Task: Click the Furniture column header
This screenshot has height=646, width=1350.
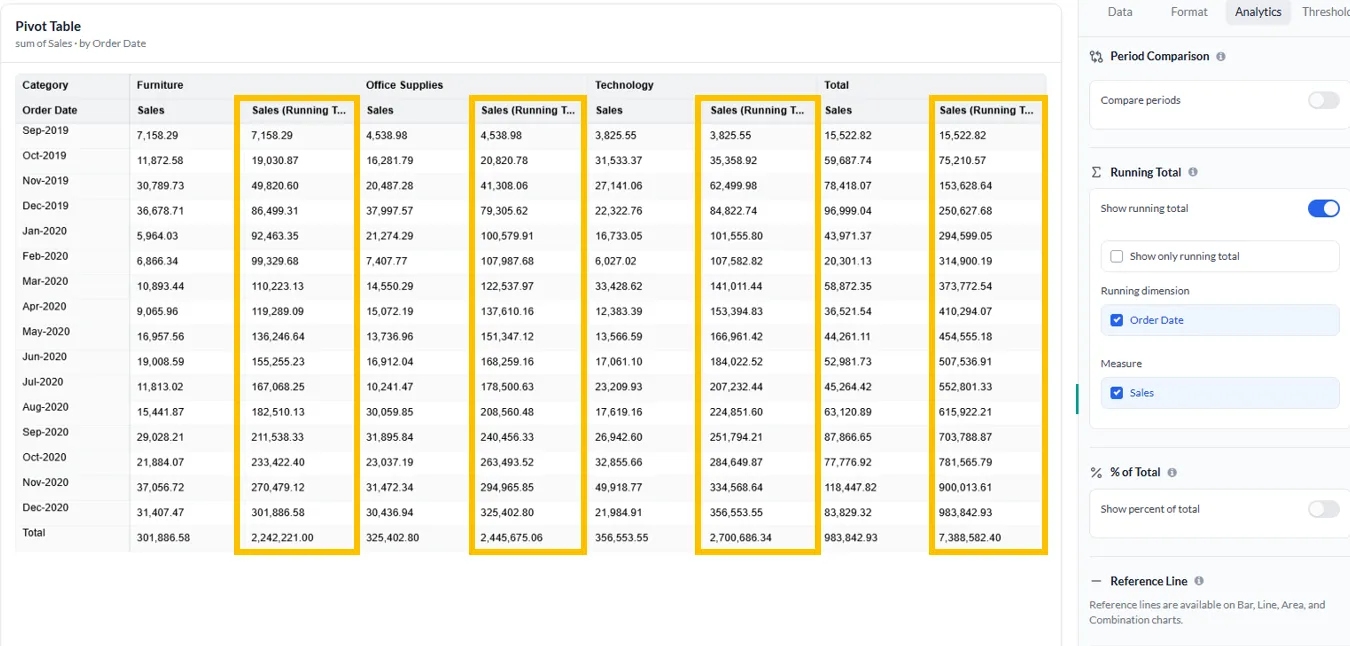Action: [160, 85]
